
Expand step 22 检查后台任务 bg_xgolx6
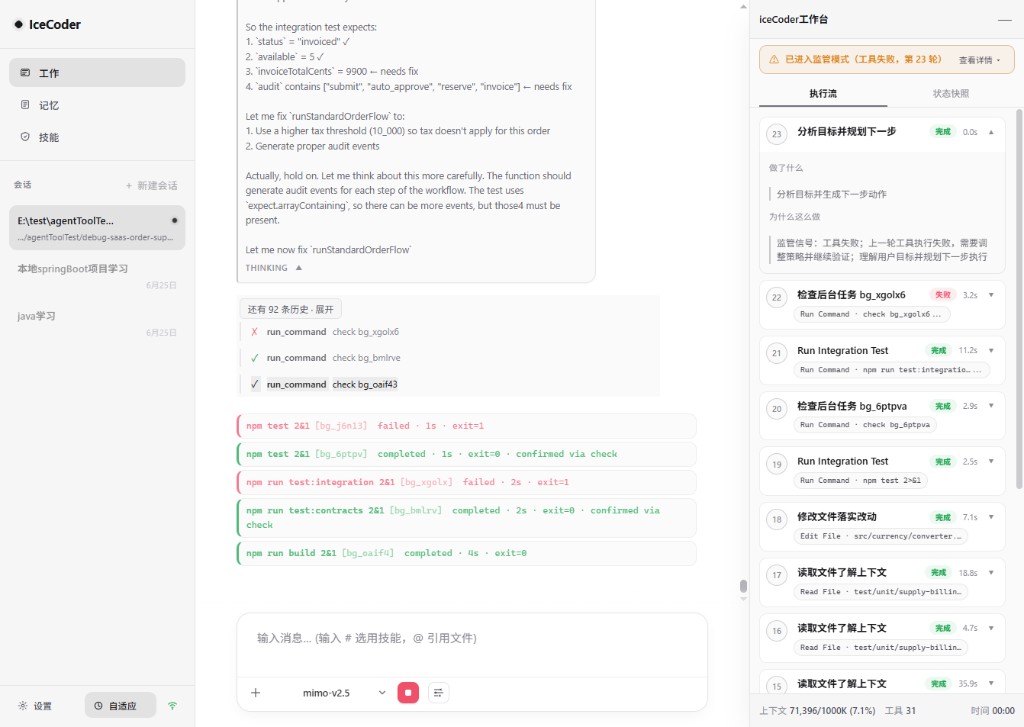pos(991,295)
